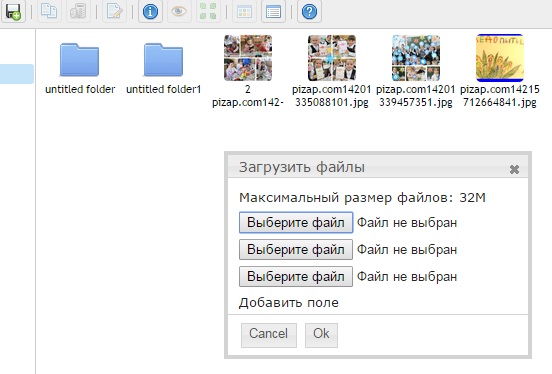Click the first Выберите файл button
Viewport: 552px width, 374px height.
(296, 223)
